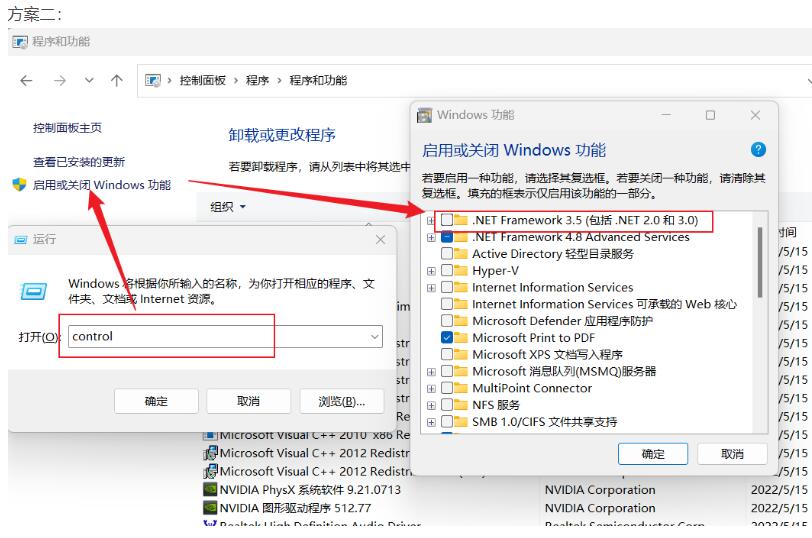Click the forward navigation arrow
The height and width of the screenshot is (538, 812).
pyautogui.click(x=60, y=80)
